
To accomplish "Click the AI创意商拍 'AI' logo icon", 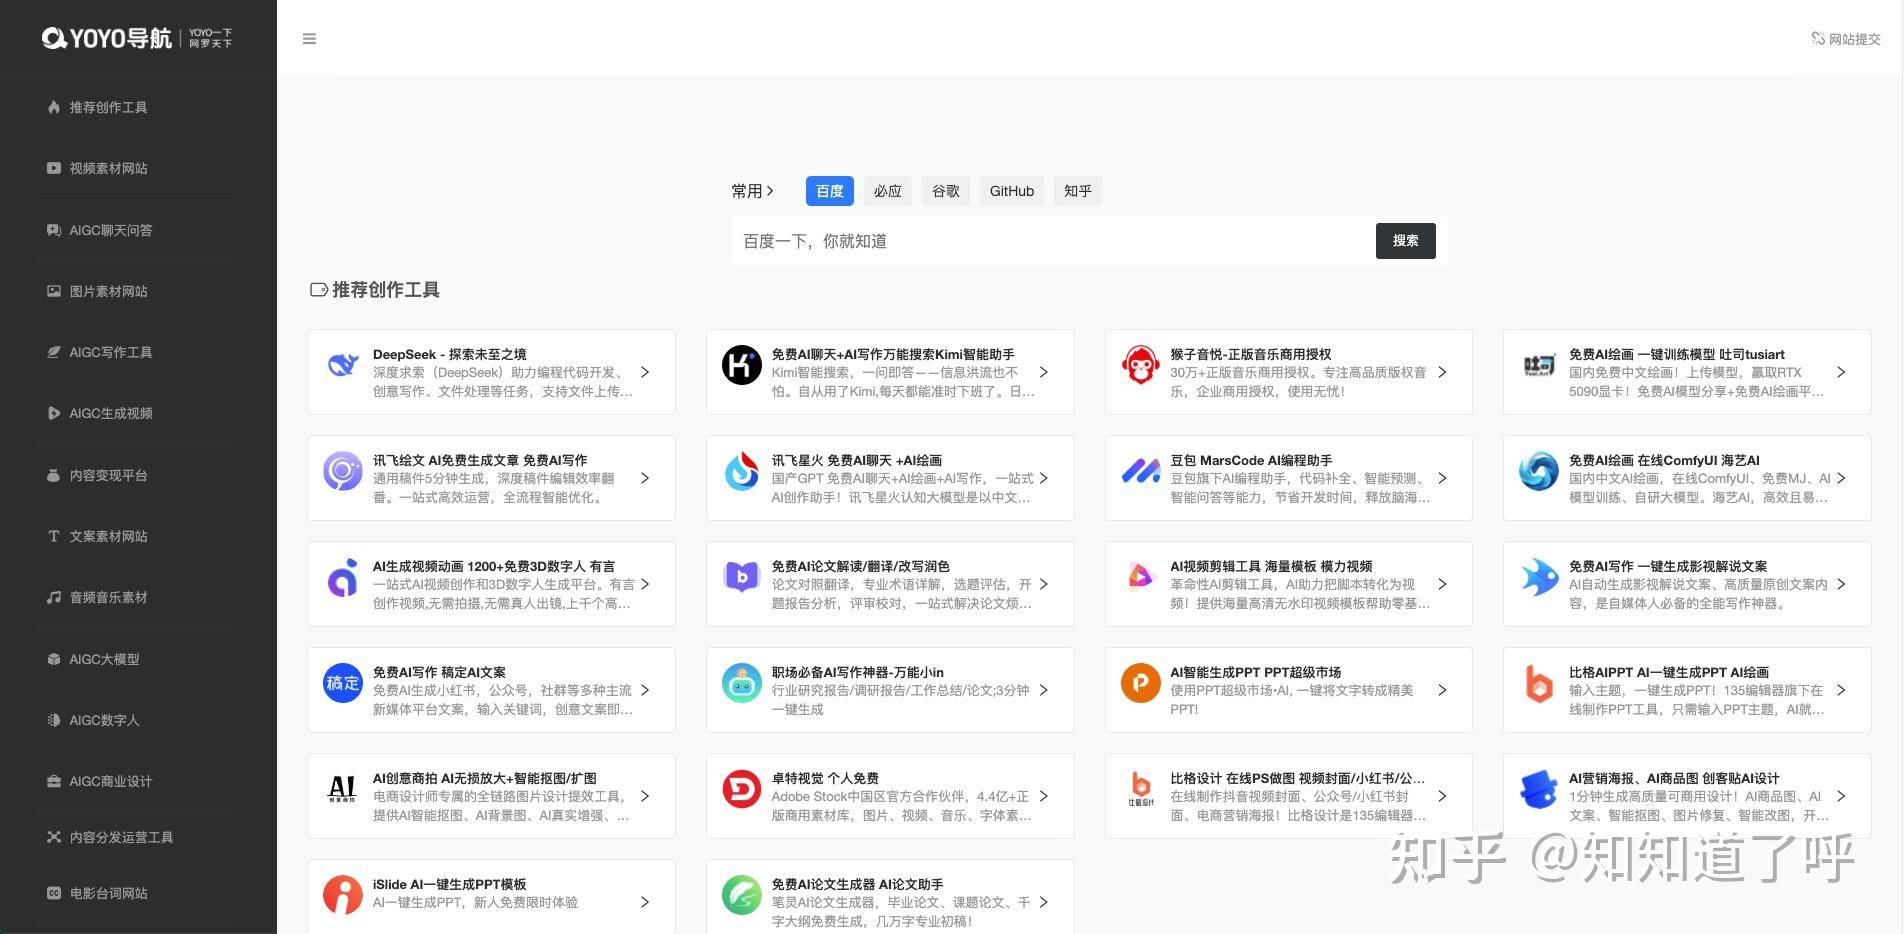I will 343,789.
